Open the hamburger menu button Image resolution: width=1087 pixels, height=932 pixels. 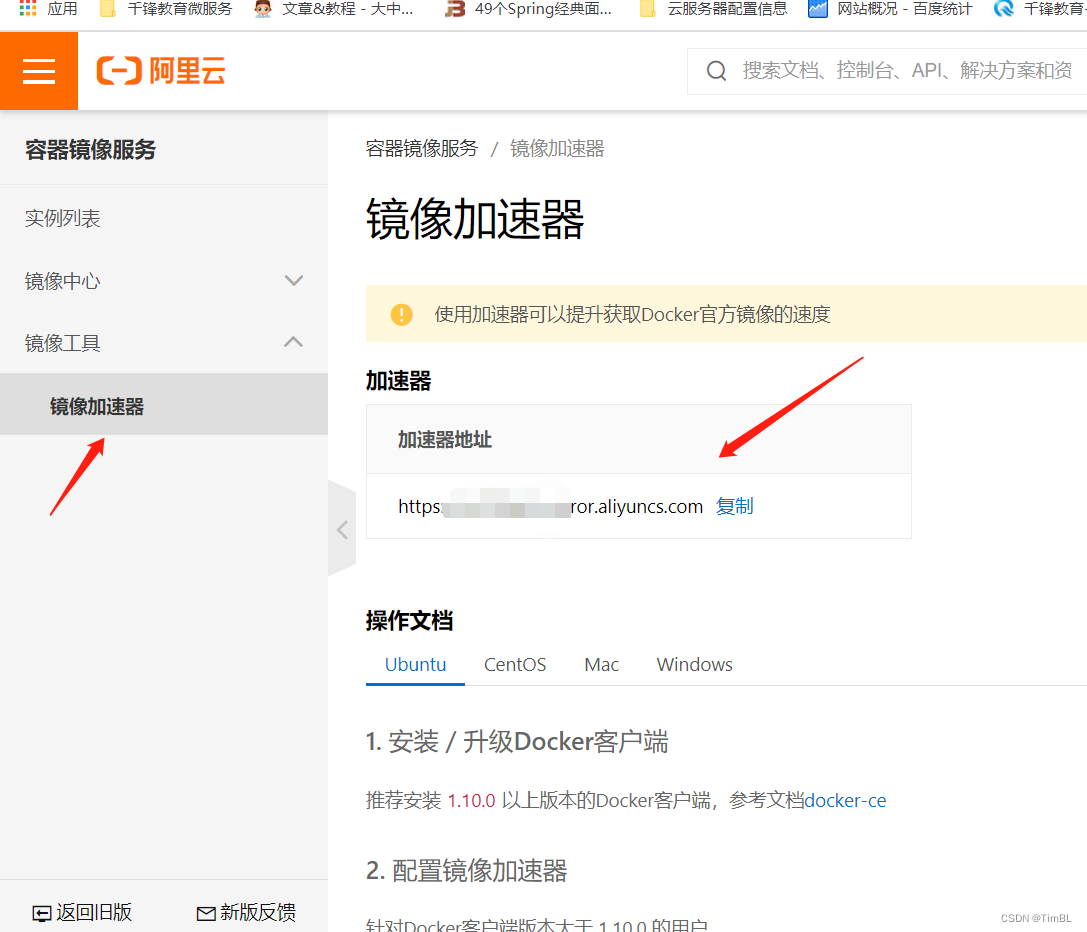39,71
